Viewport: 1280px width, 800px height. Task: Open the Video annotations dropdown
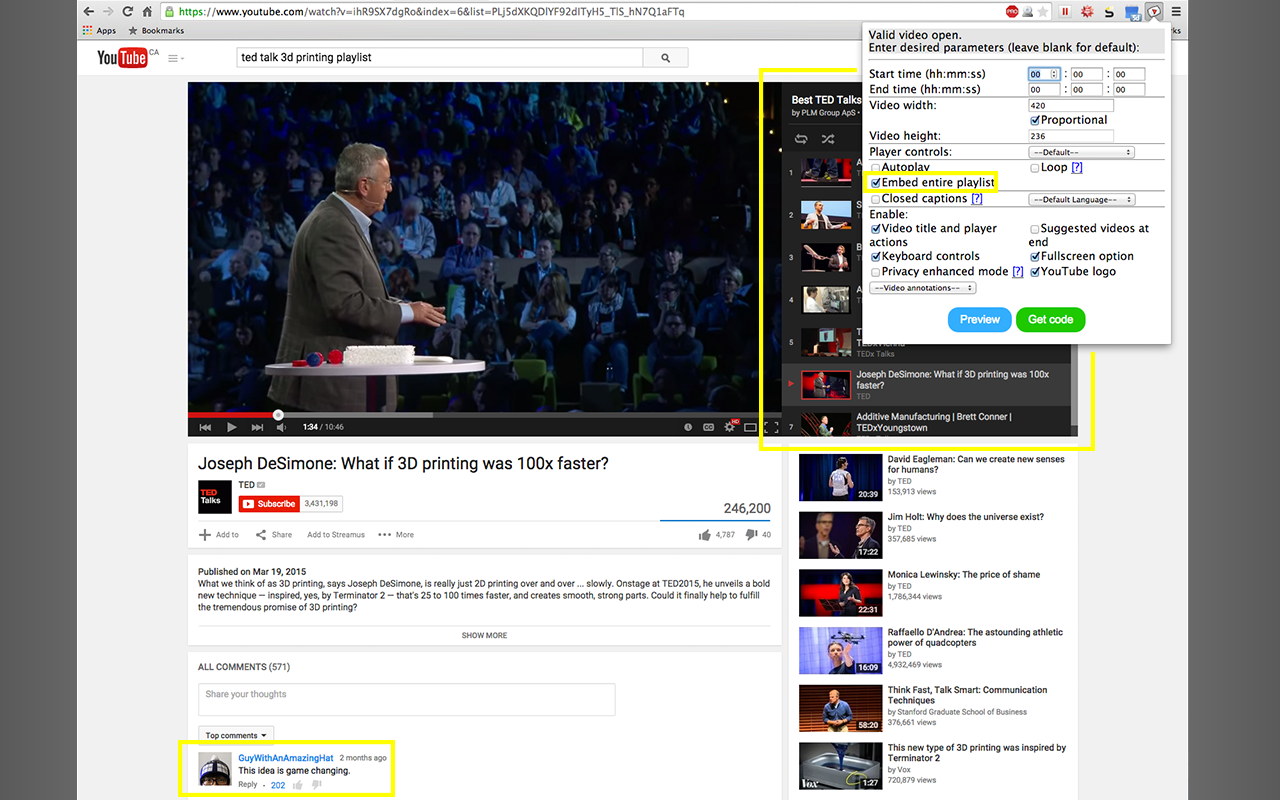tap(923, 288)
